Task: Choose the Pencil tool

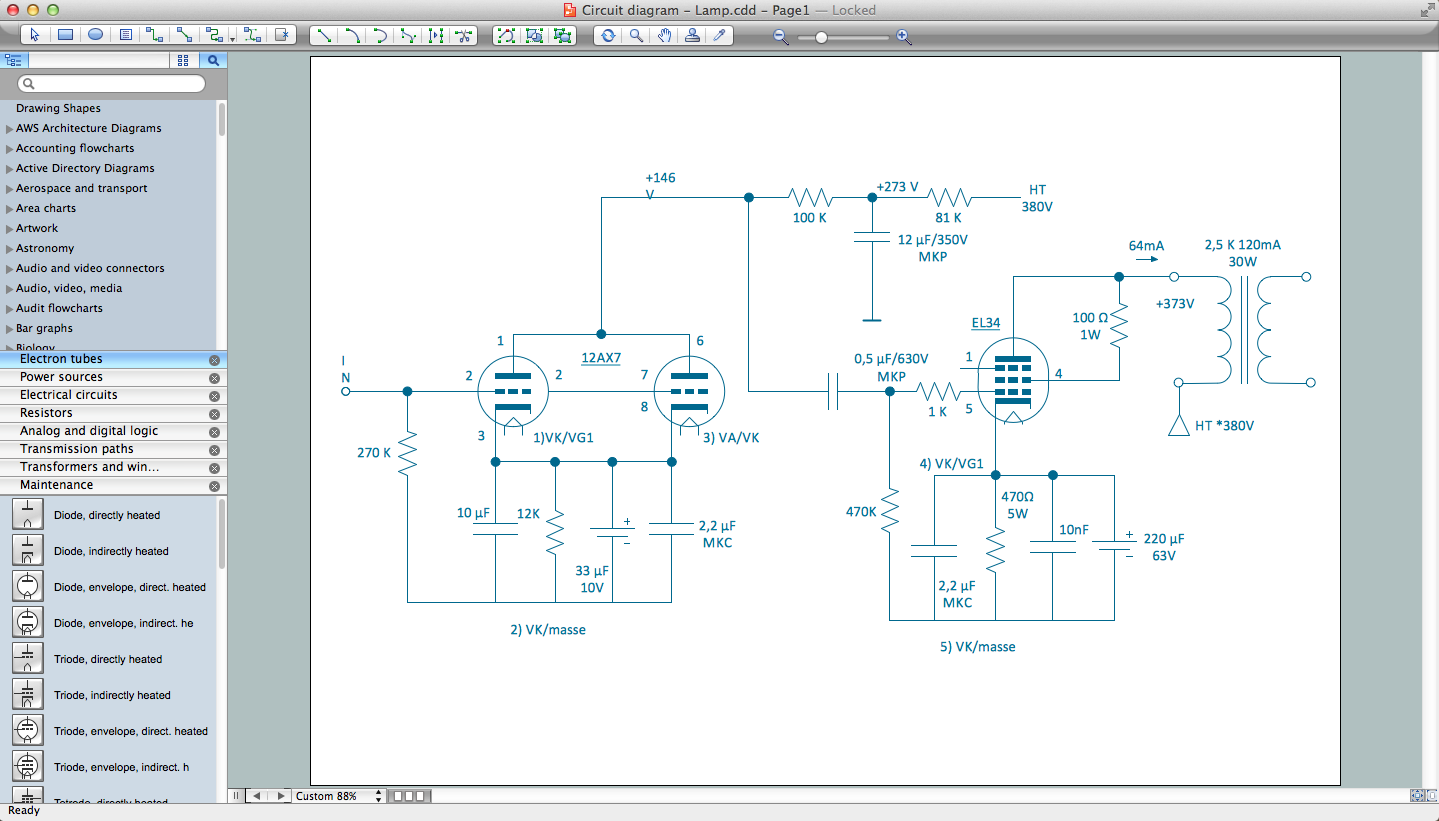Action: pos(719,35)
